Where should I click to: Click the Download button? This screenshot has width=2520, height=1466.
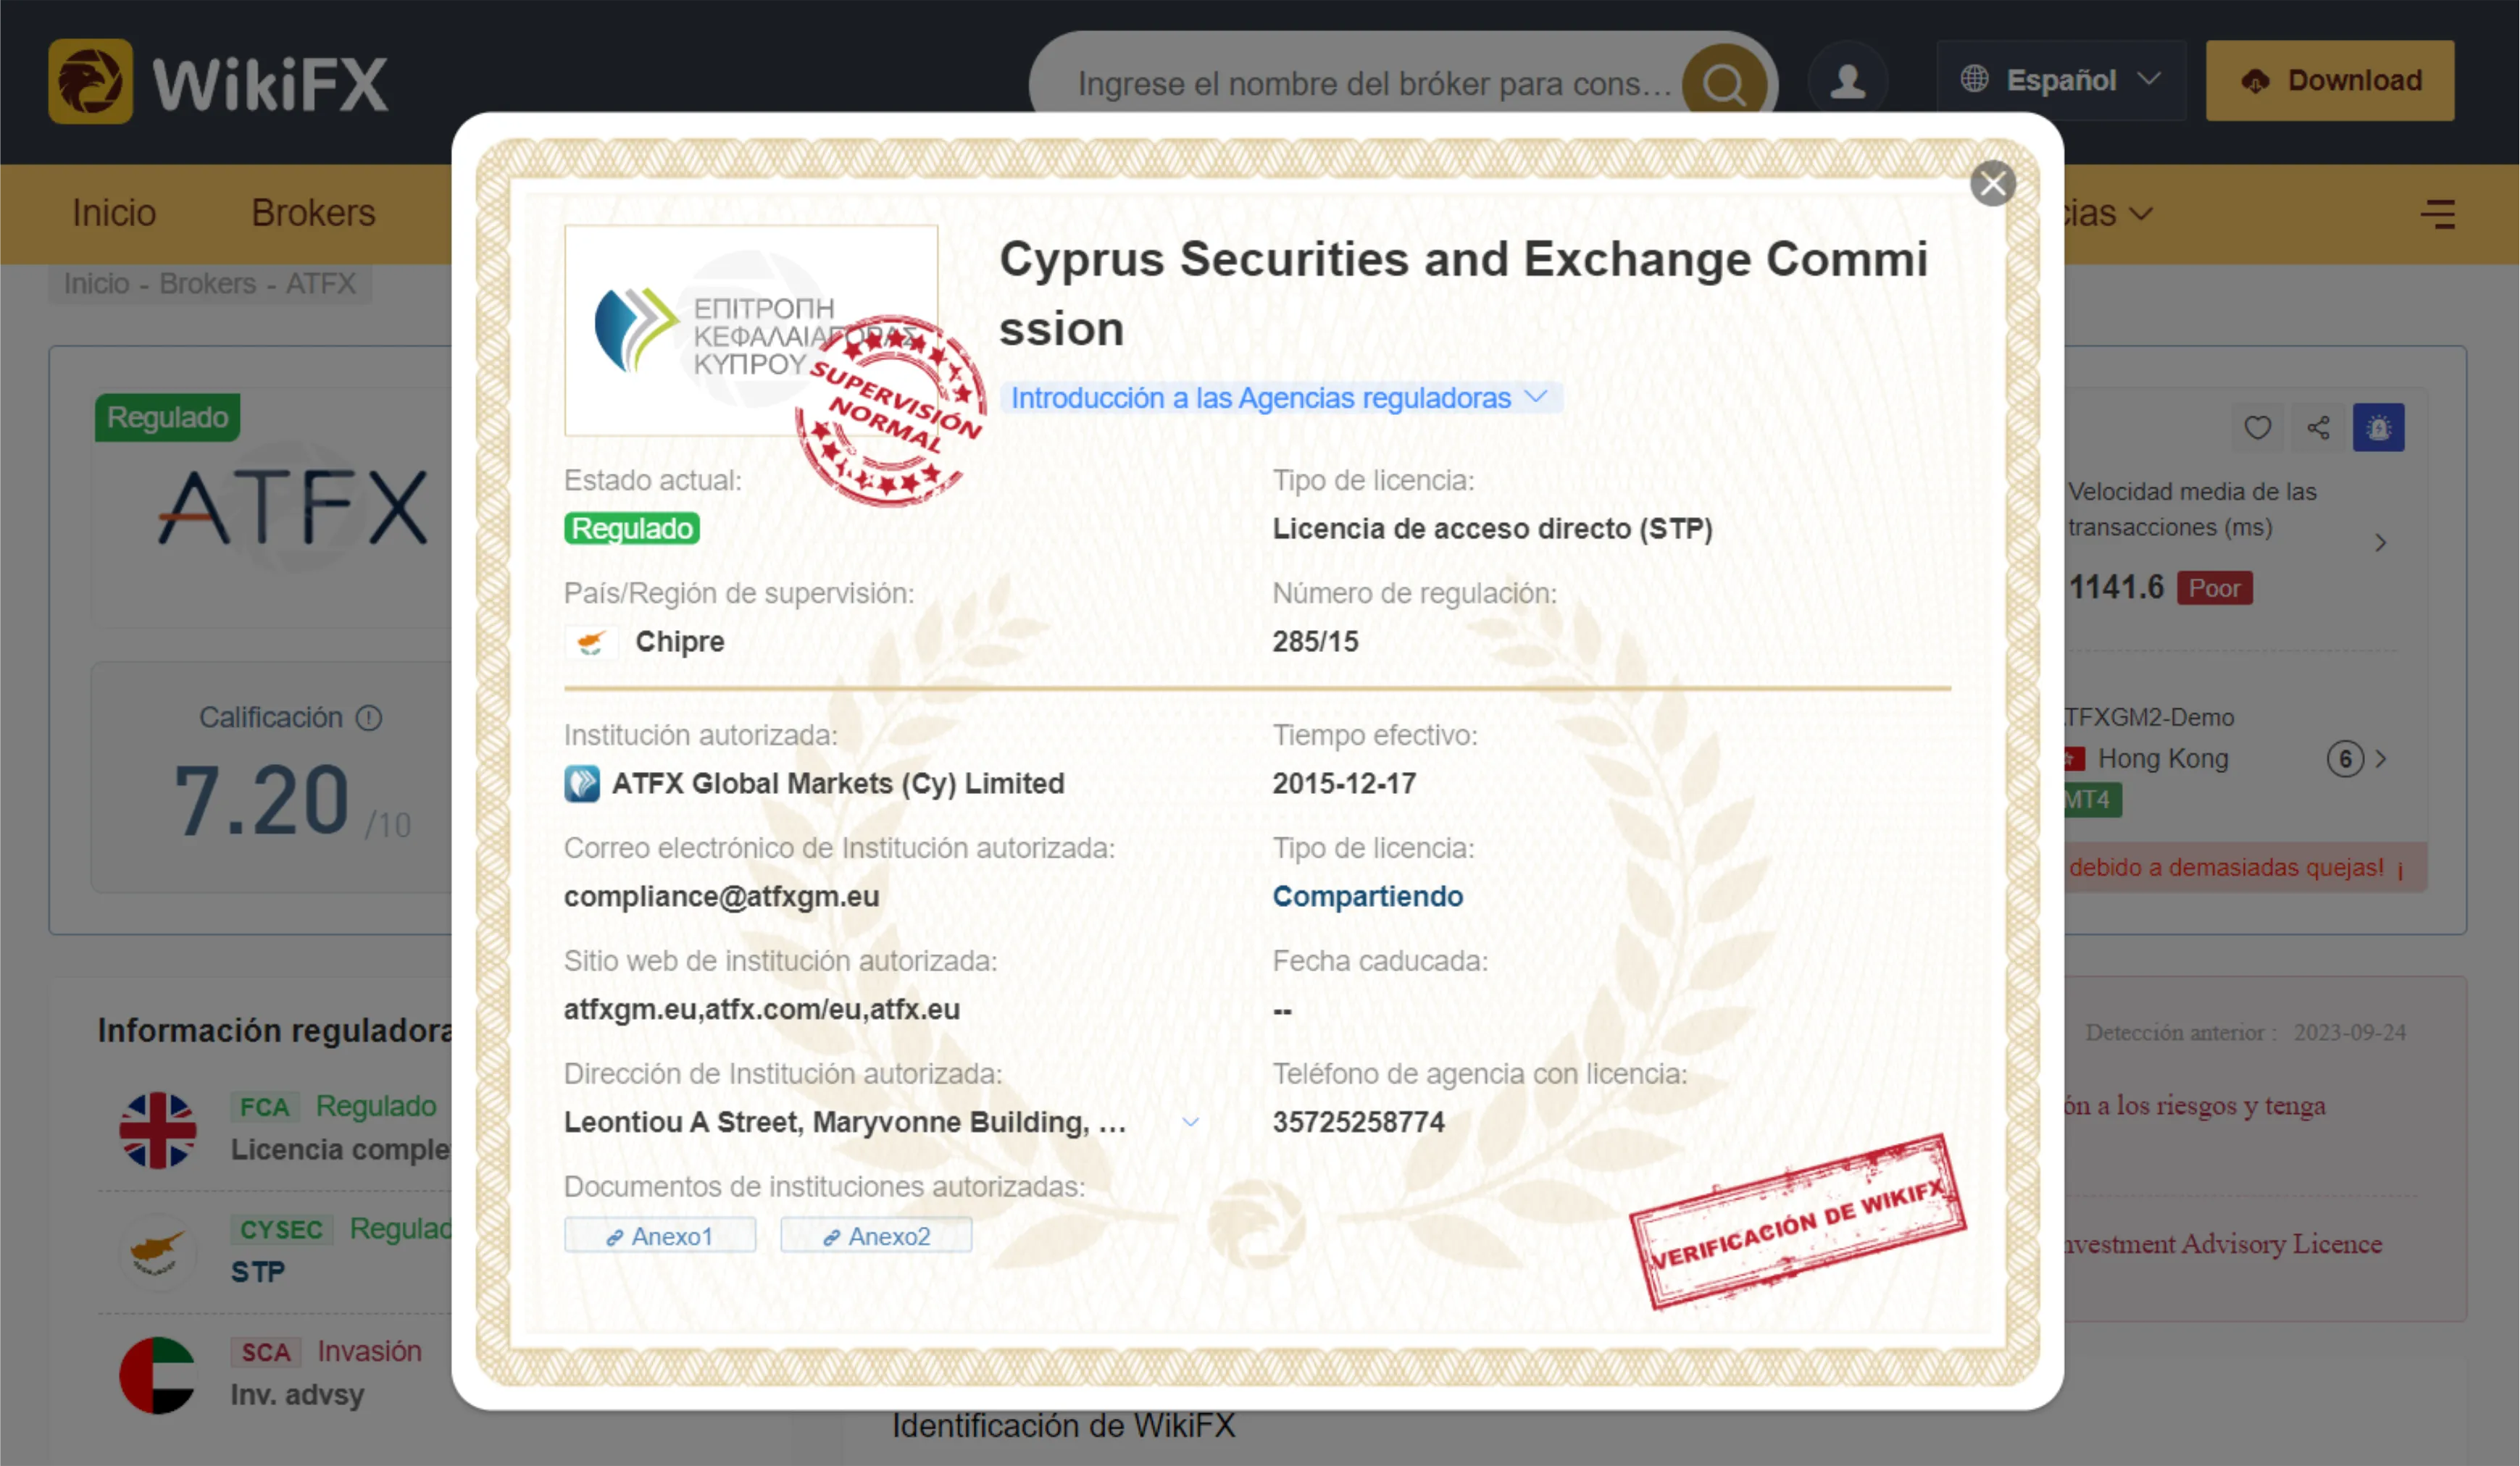pos(2330,80)
